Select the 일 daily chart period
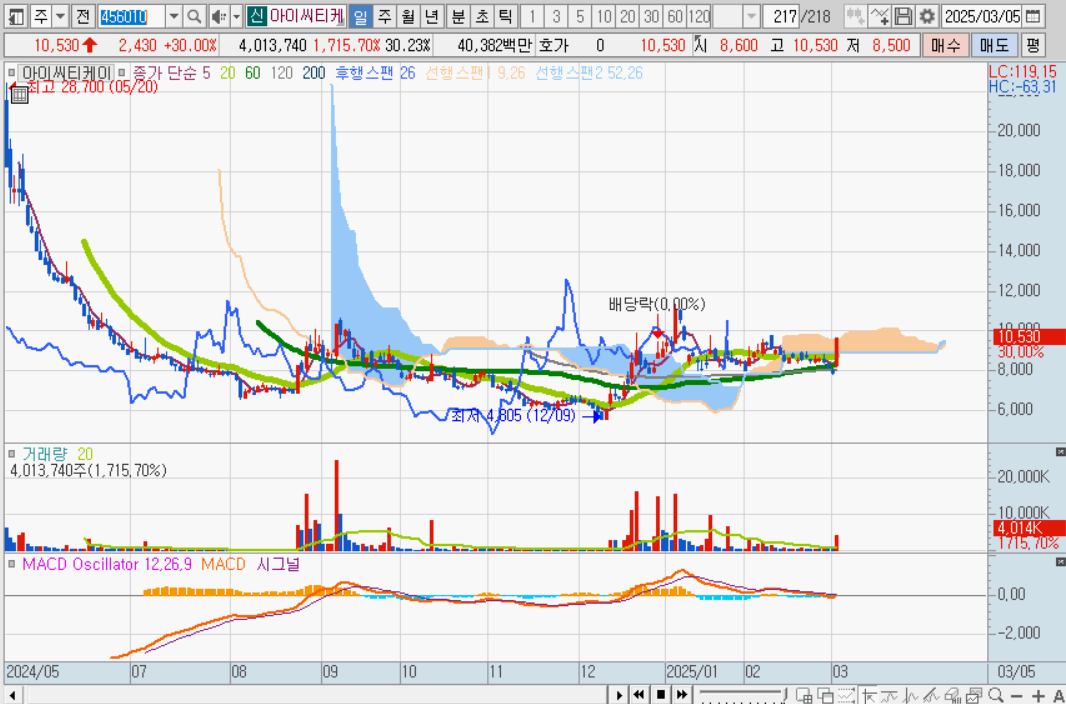 coord(360,16)
